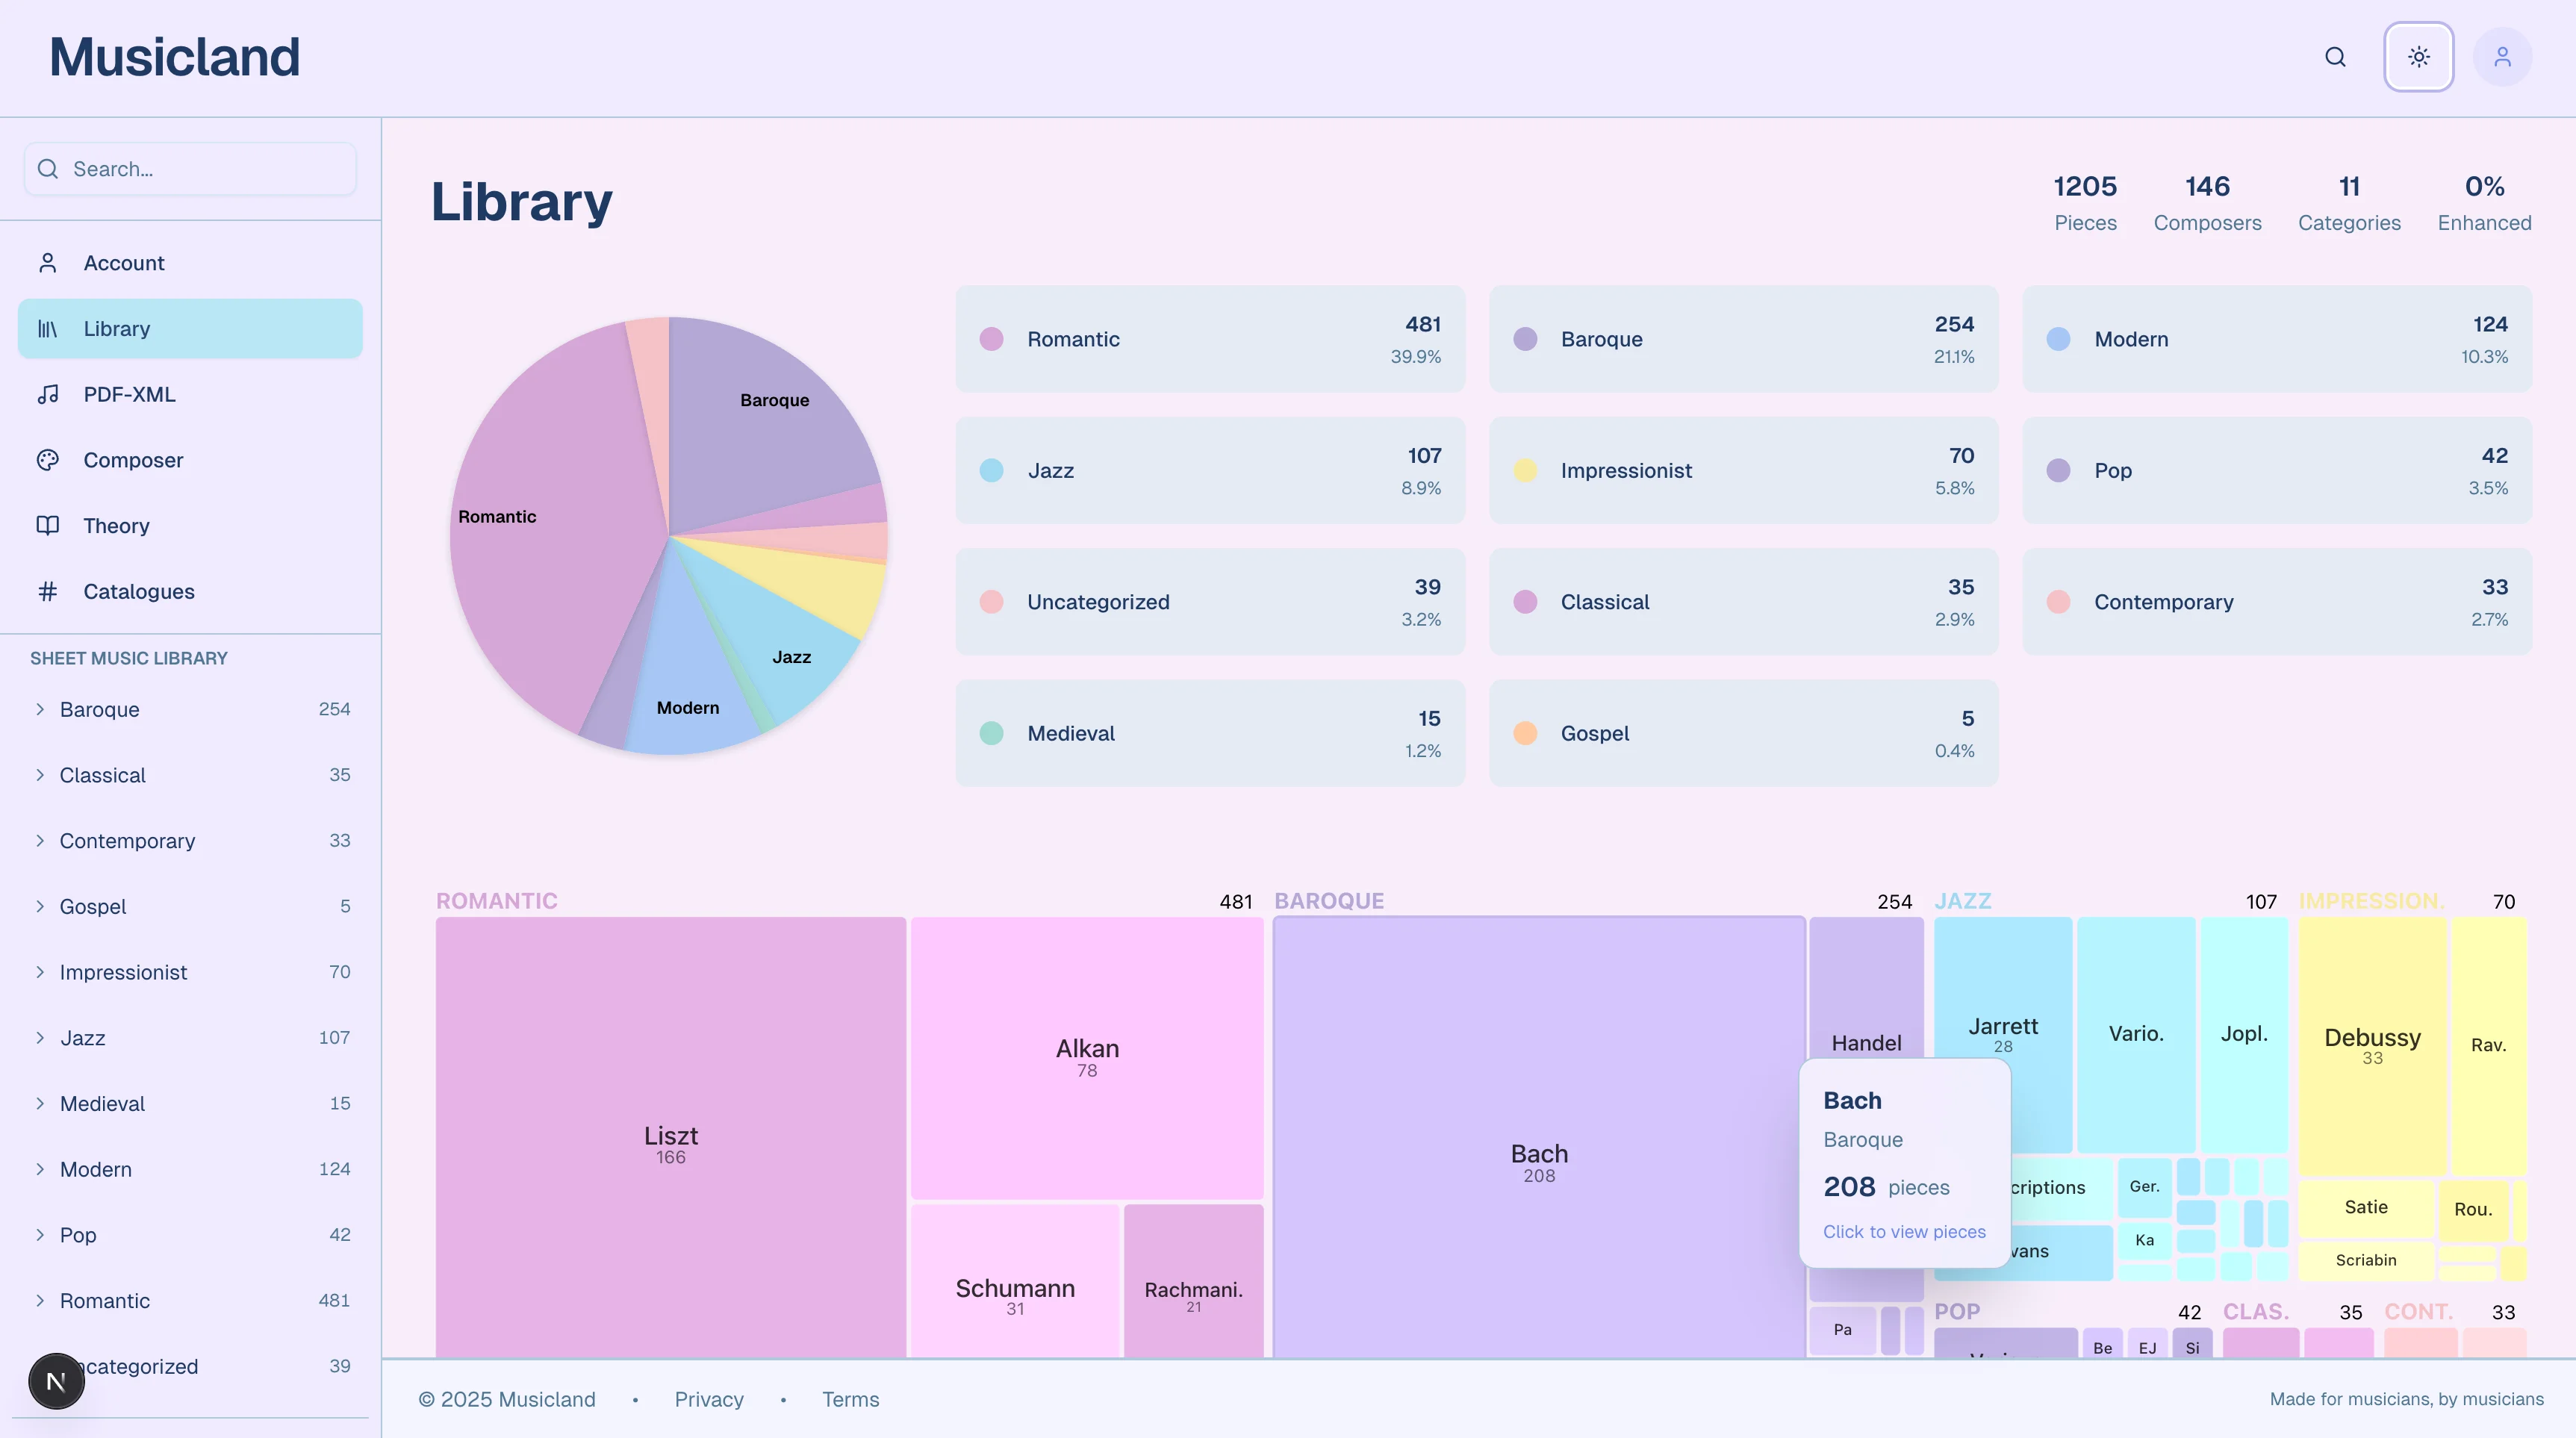This screenshot has width=2576, height=1438.
Task: Click the user profile icon top right
Action: tap(2503, 57)
